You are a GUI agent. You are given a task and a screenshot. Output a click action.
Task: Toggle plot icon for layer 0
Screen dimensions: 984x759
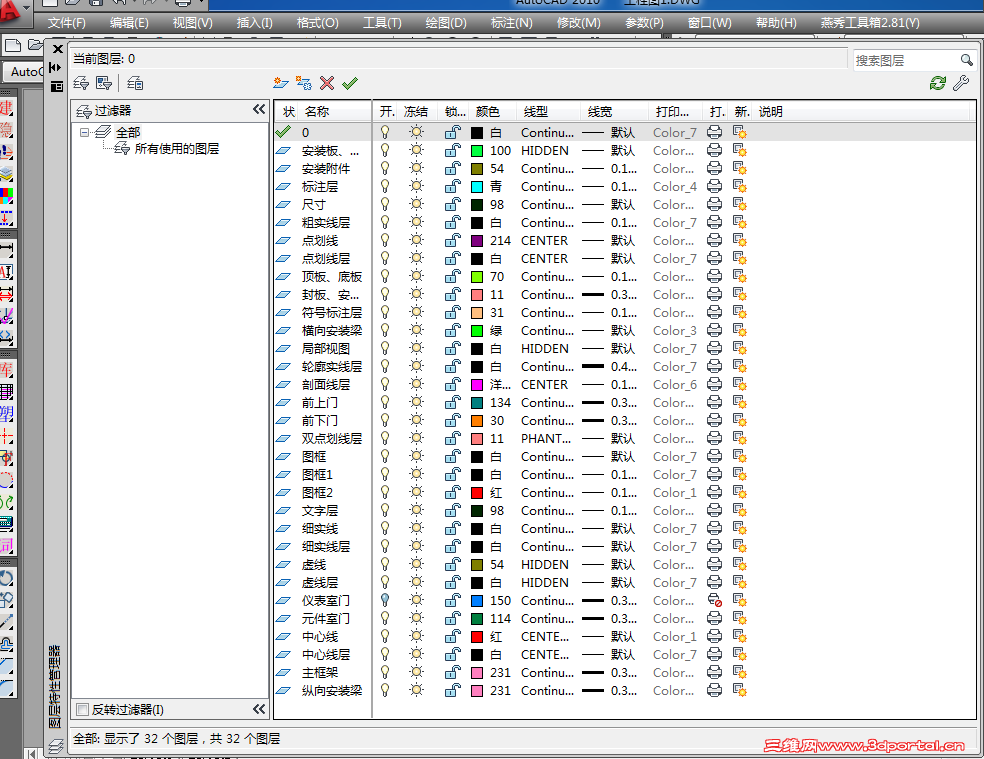coord(715,132)
